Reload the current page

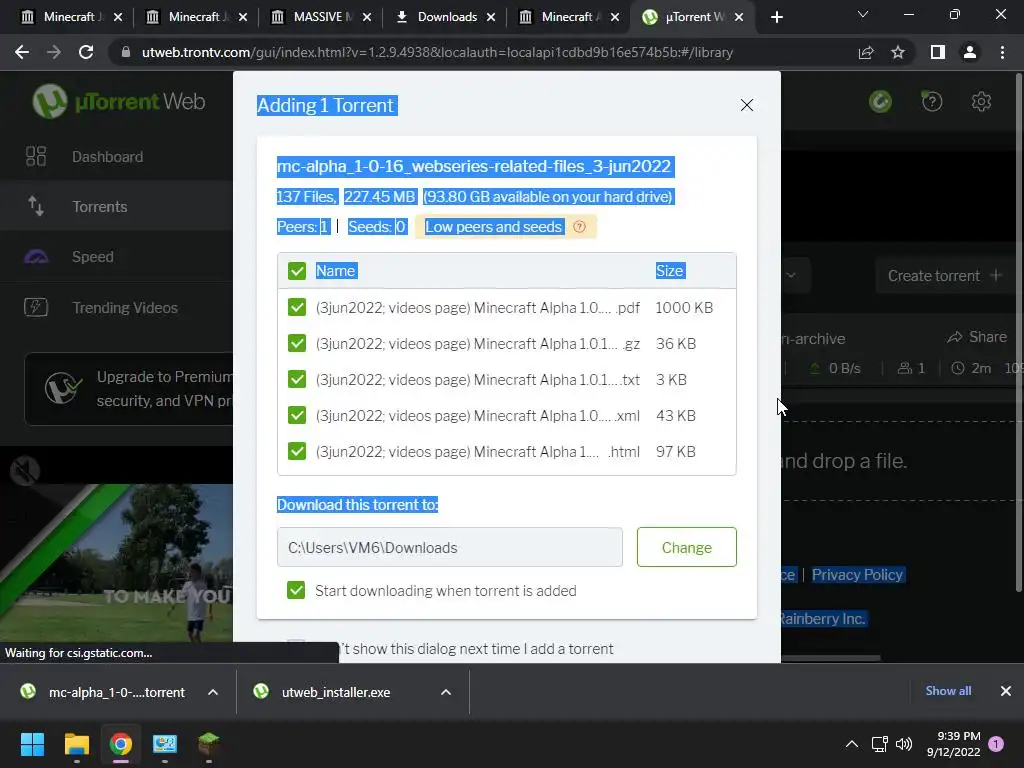pos(86,52)
